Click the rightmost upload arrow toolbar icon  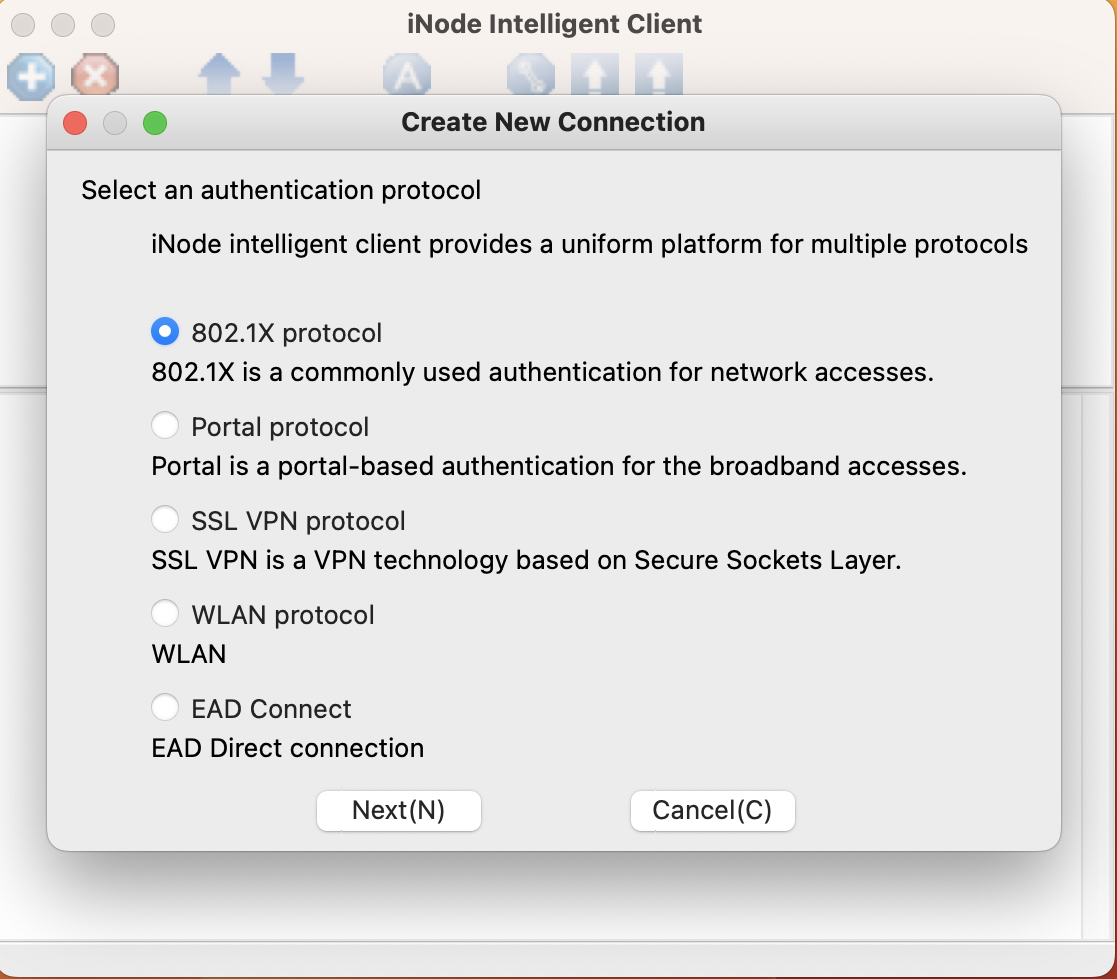(659, 74)
